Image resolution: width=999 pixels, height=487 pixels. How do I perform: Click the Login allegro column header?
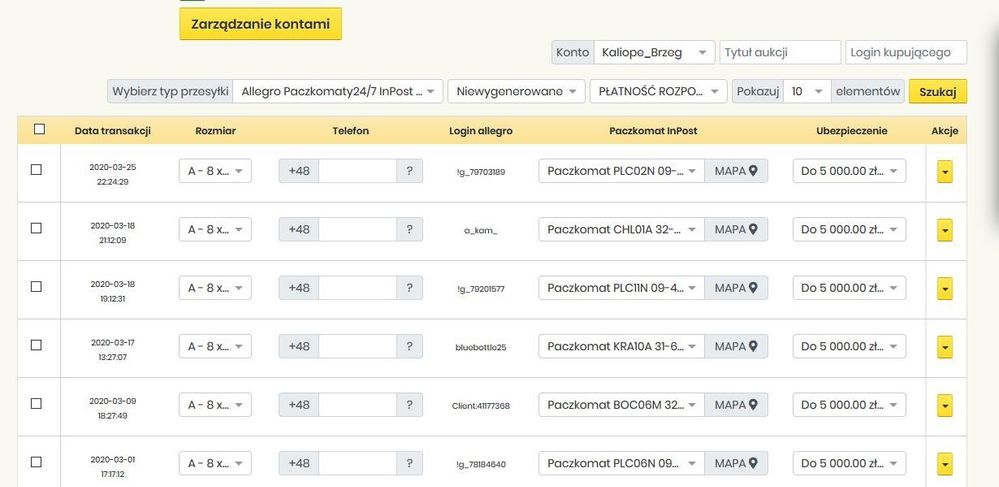[x=481, y=131]
